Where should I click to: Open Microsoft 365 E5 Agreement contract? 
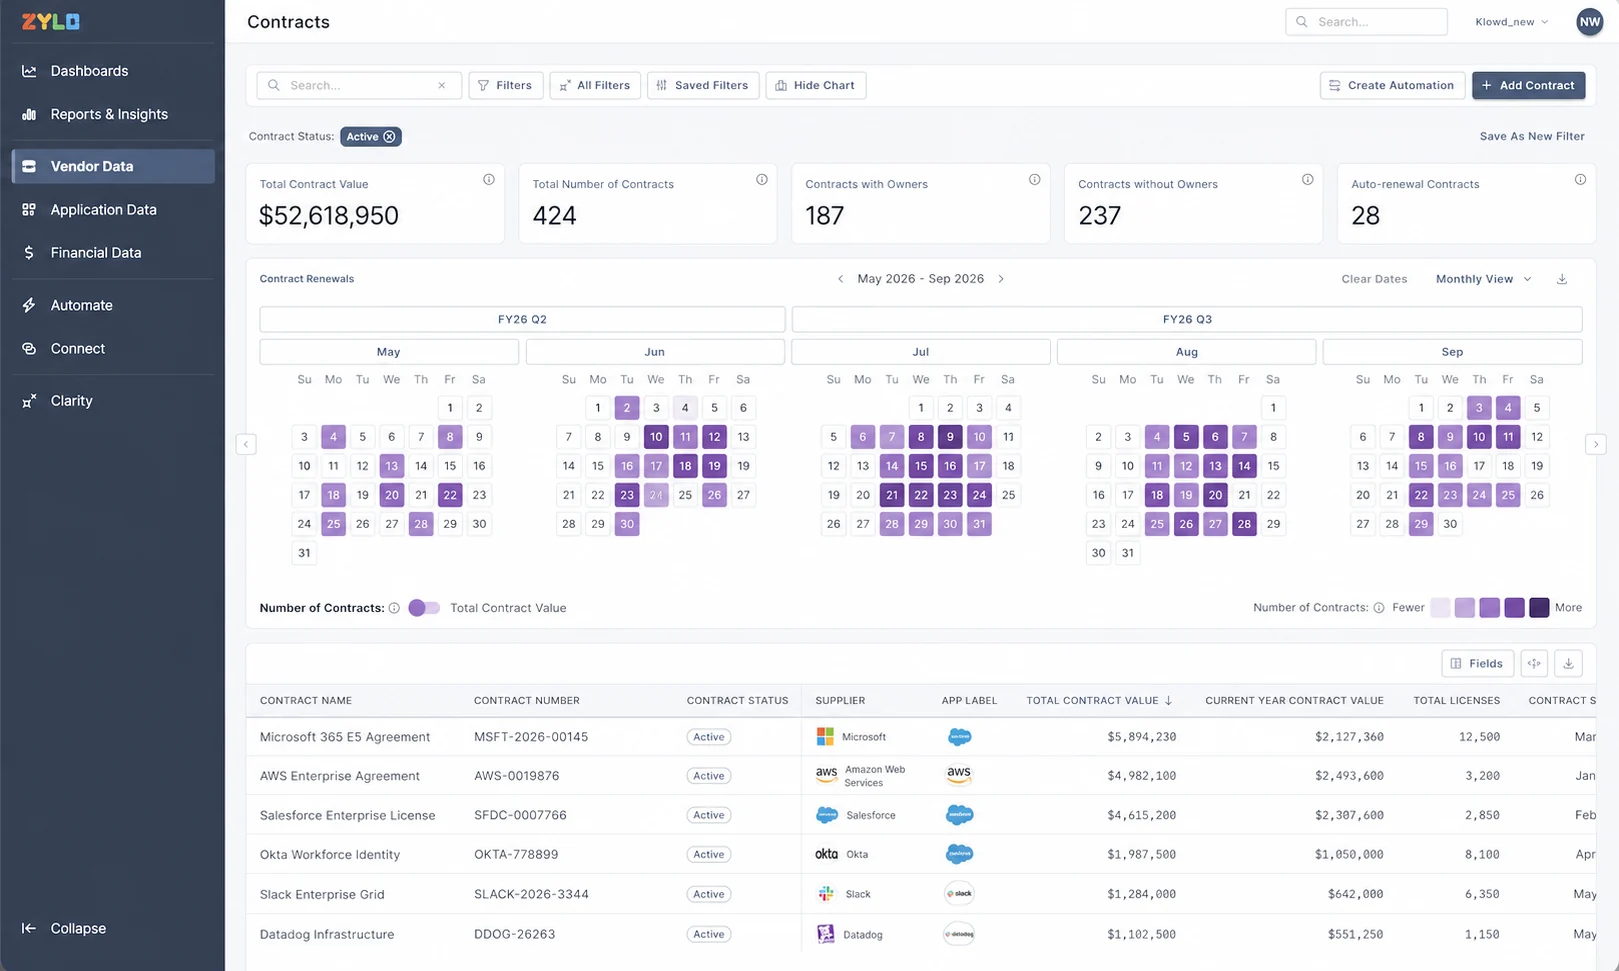[x=345, y=737]
